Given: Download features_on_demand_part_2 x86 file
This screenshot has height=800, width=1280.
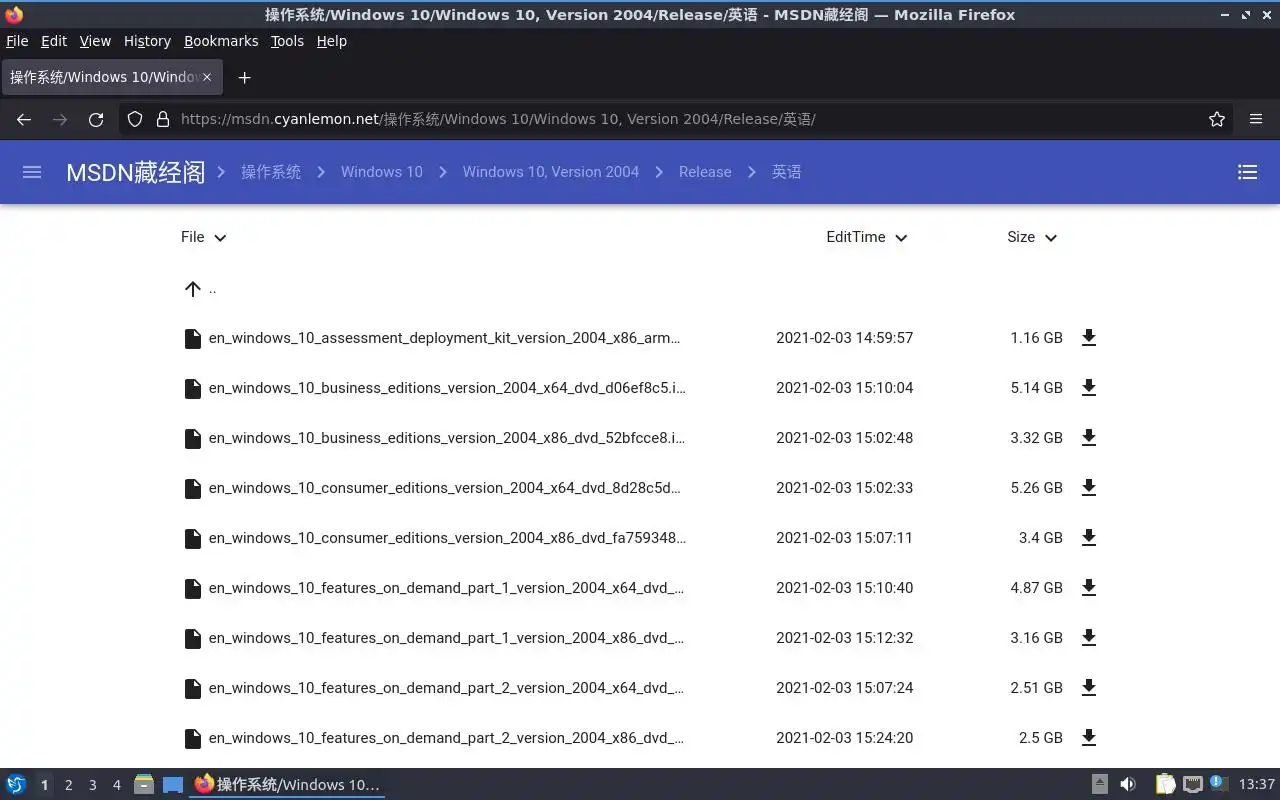Looking at the screenshot, I should [1089, 738].
